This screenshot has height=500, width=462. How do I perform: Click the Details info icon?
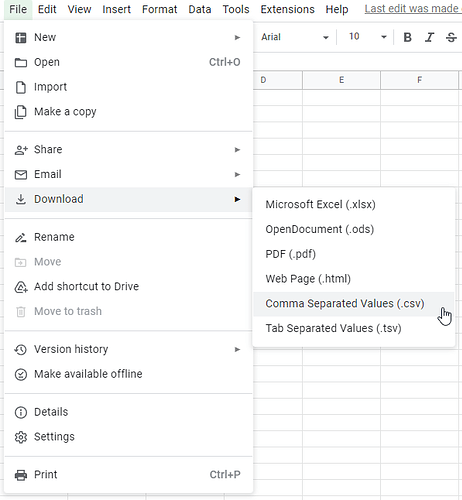(x=21, y=412)
